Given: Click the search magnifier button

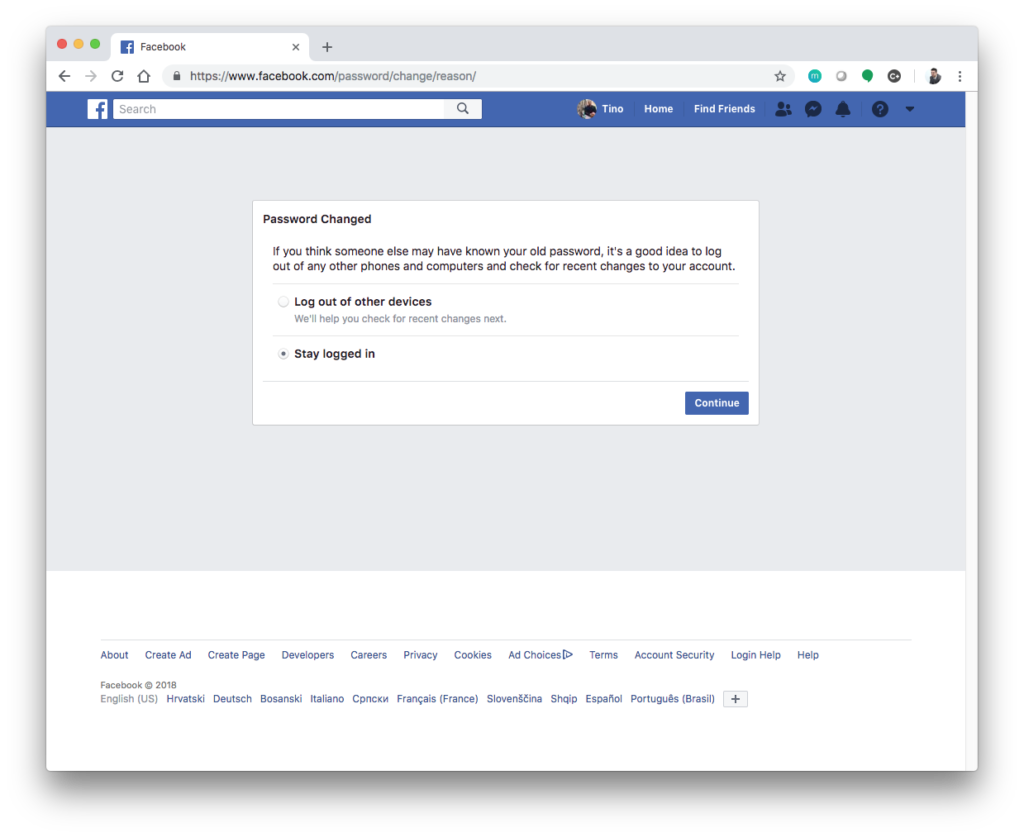Looking at the screenshot, I should [x=463, y=109].
